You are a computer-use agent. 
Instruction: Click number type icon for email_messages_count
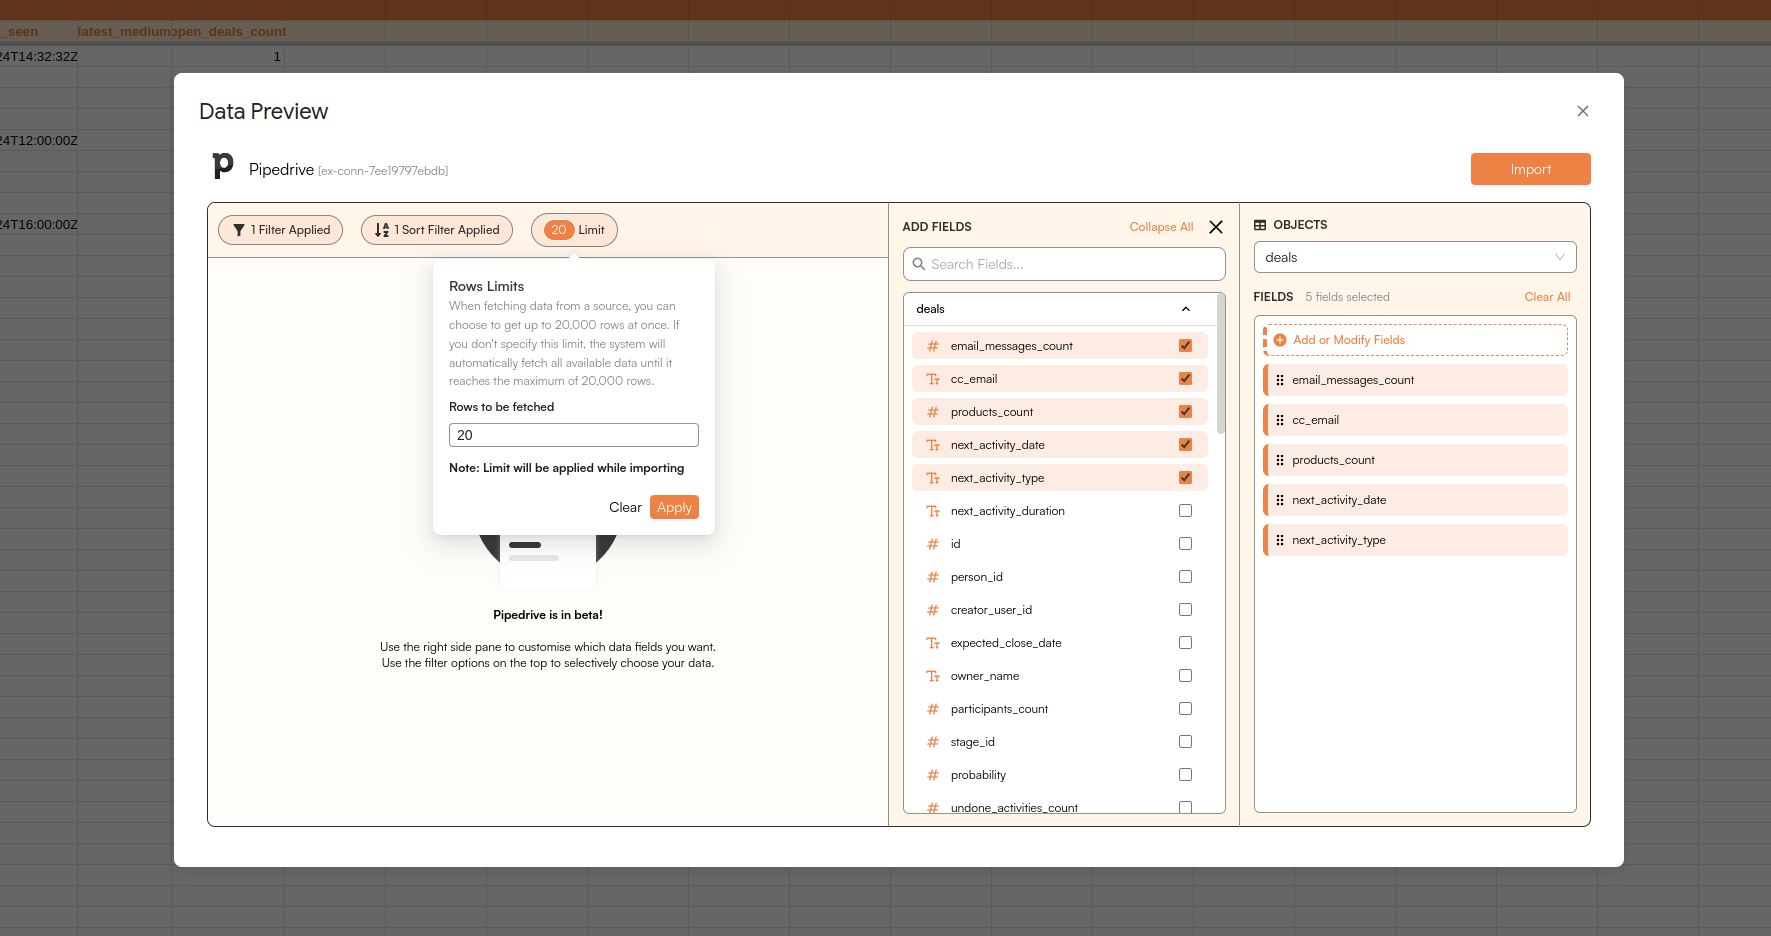[933, 346]
